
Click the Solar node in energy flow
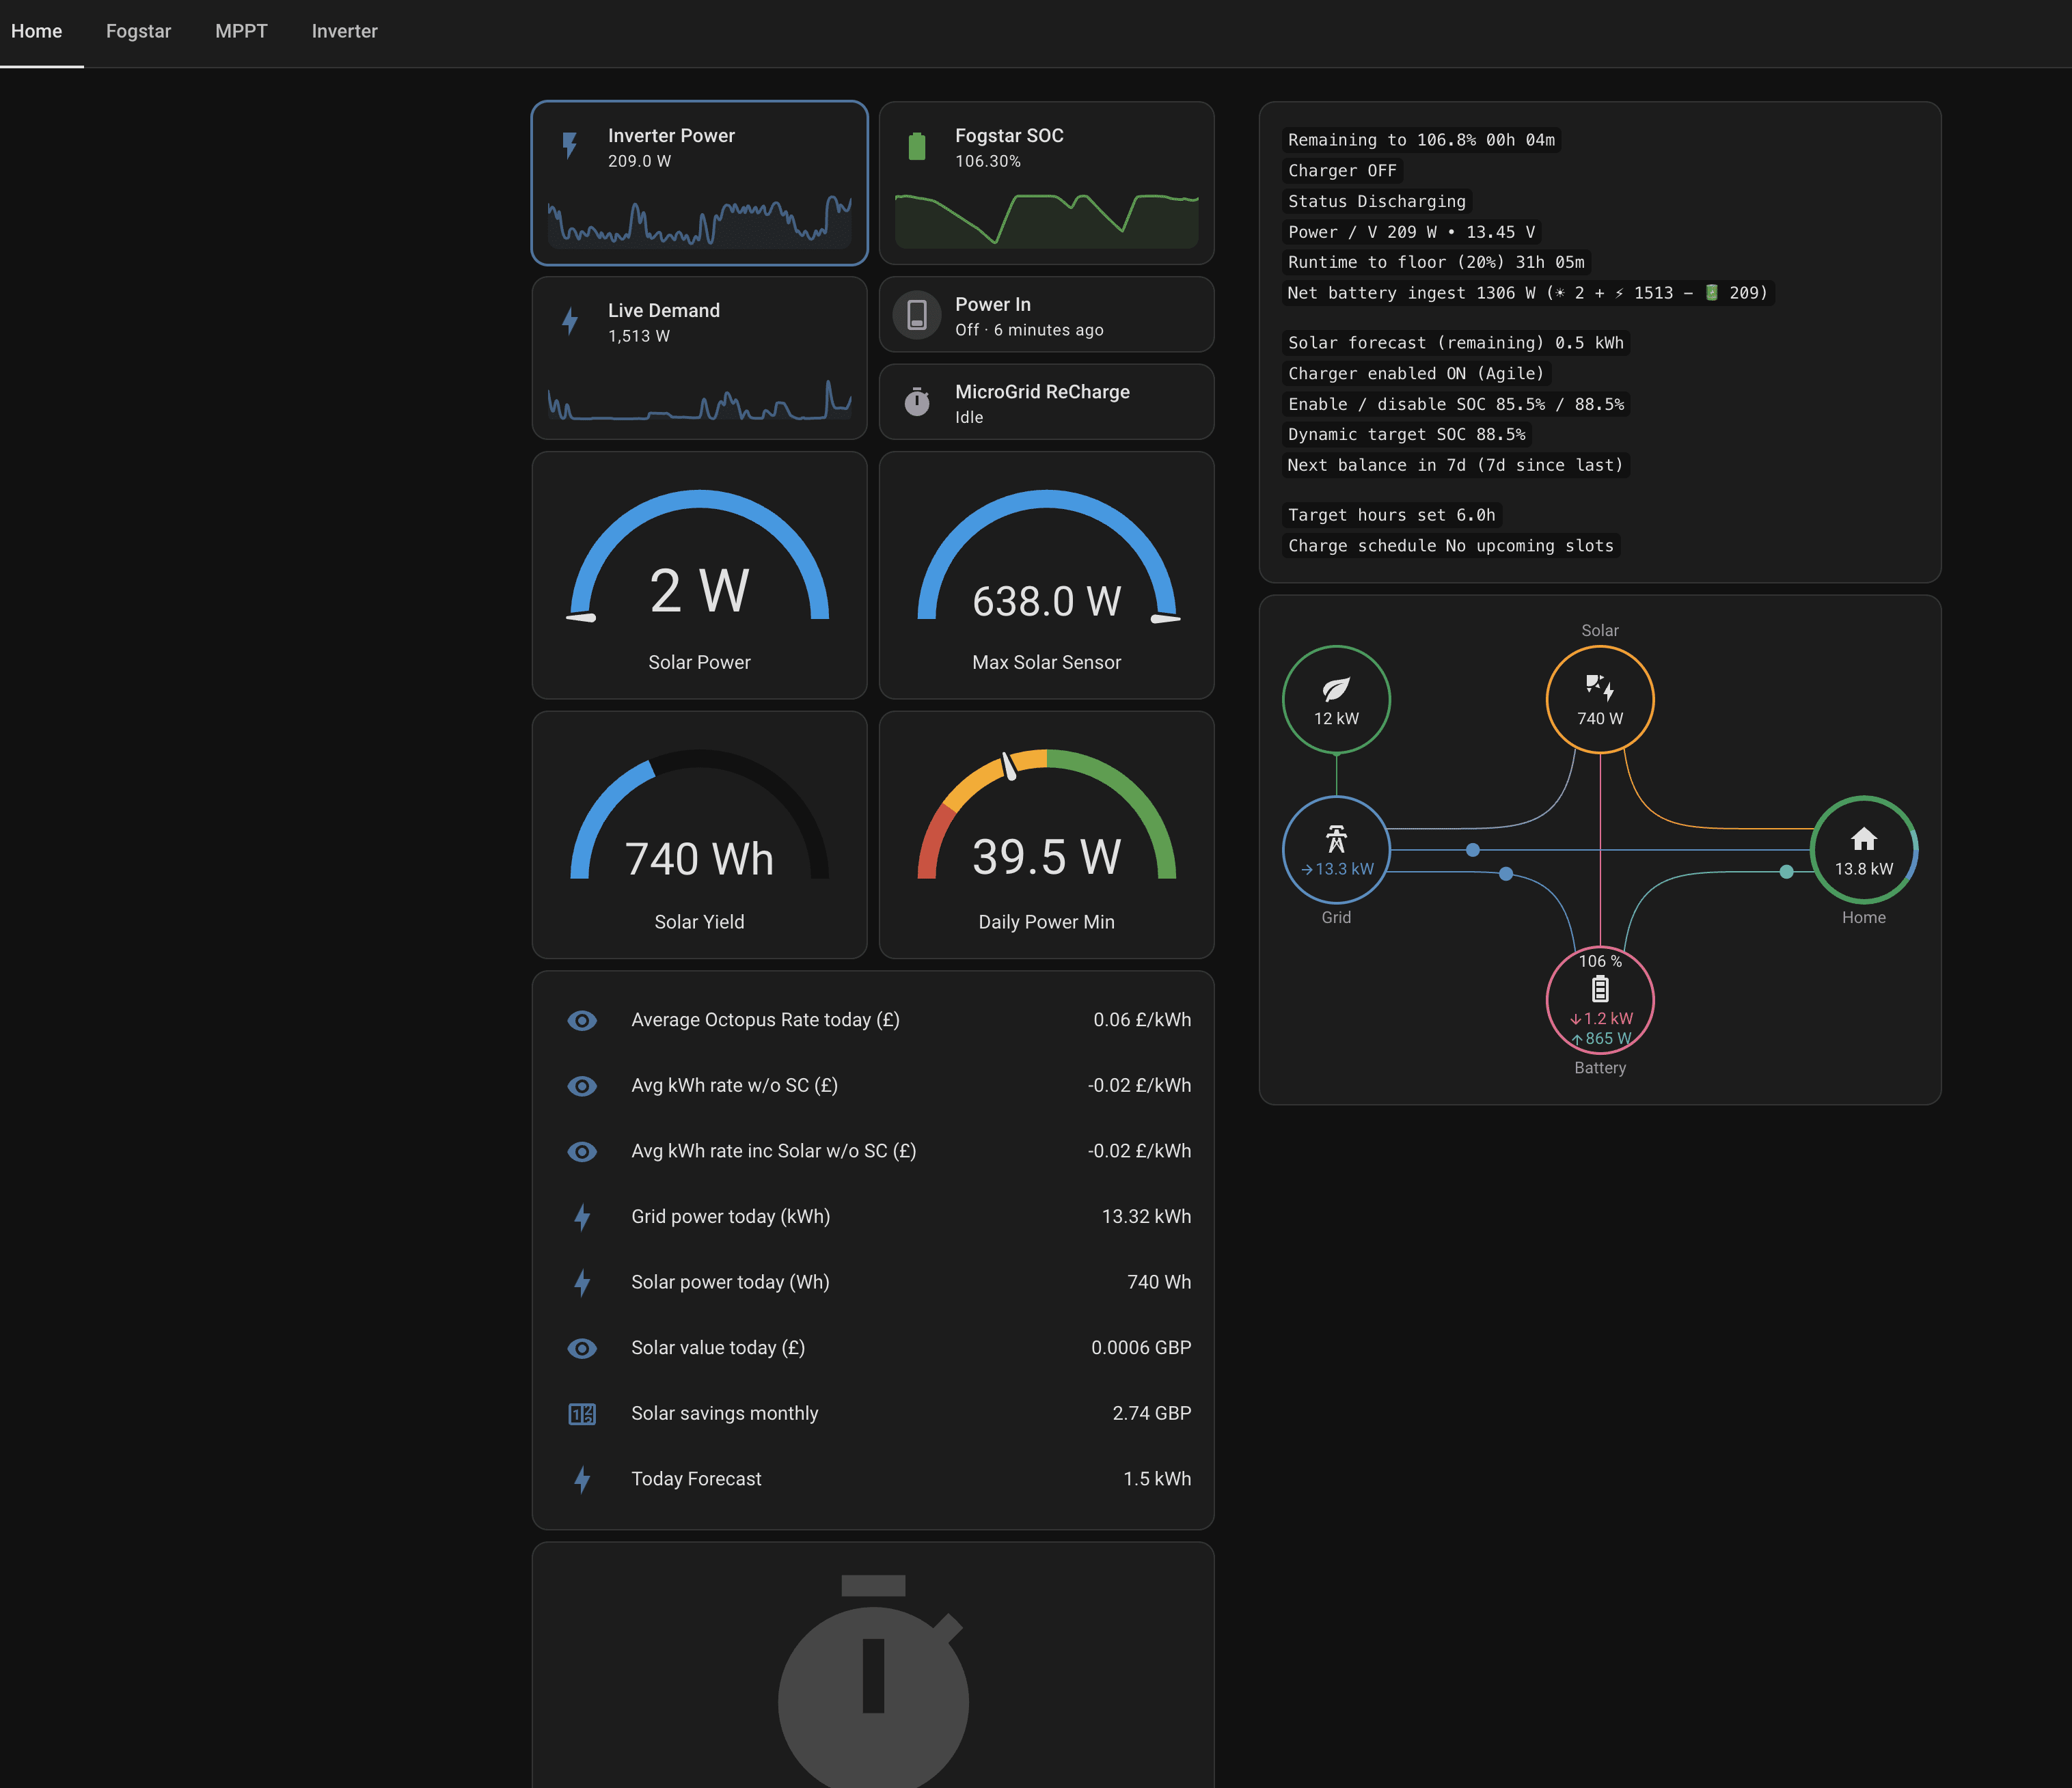point(1599,699)
